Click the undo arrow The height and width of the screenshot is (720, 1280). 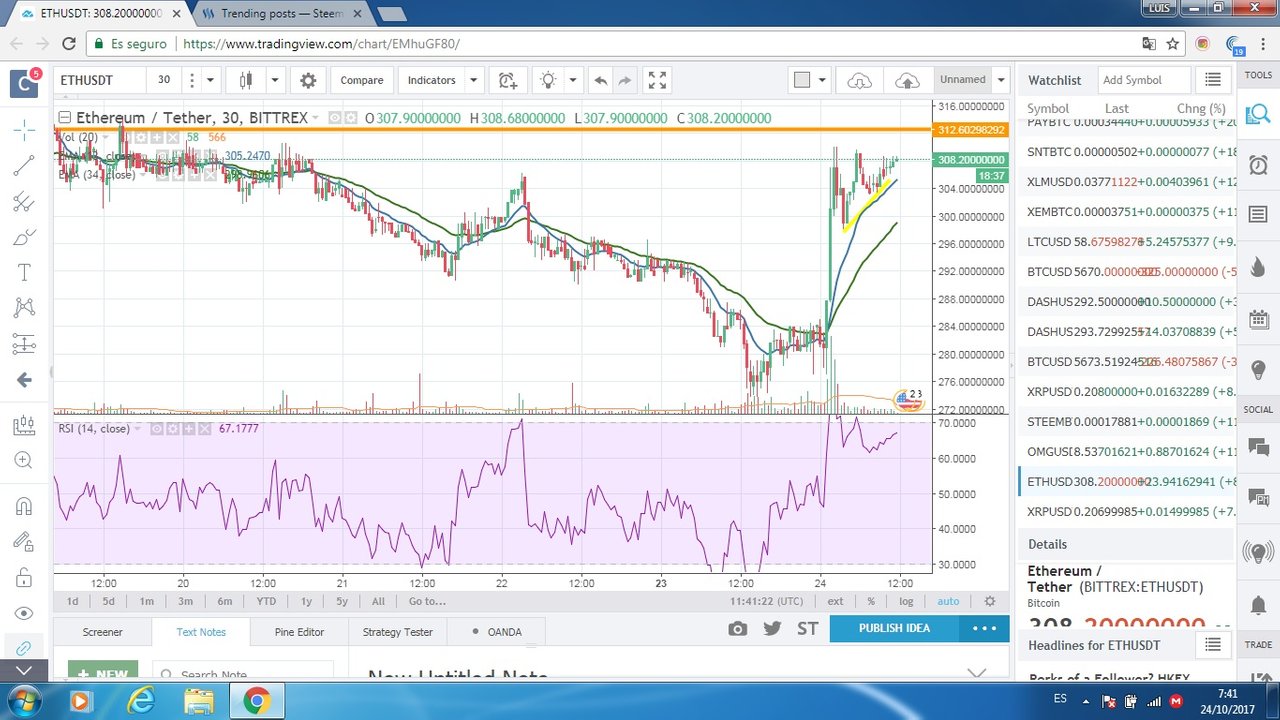[601, 80]
